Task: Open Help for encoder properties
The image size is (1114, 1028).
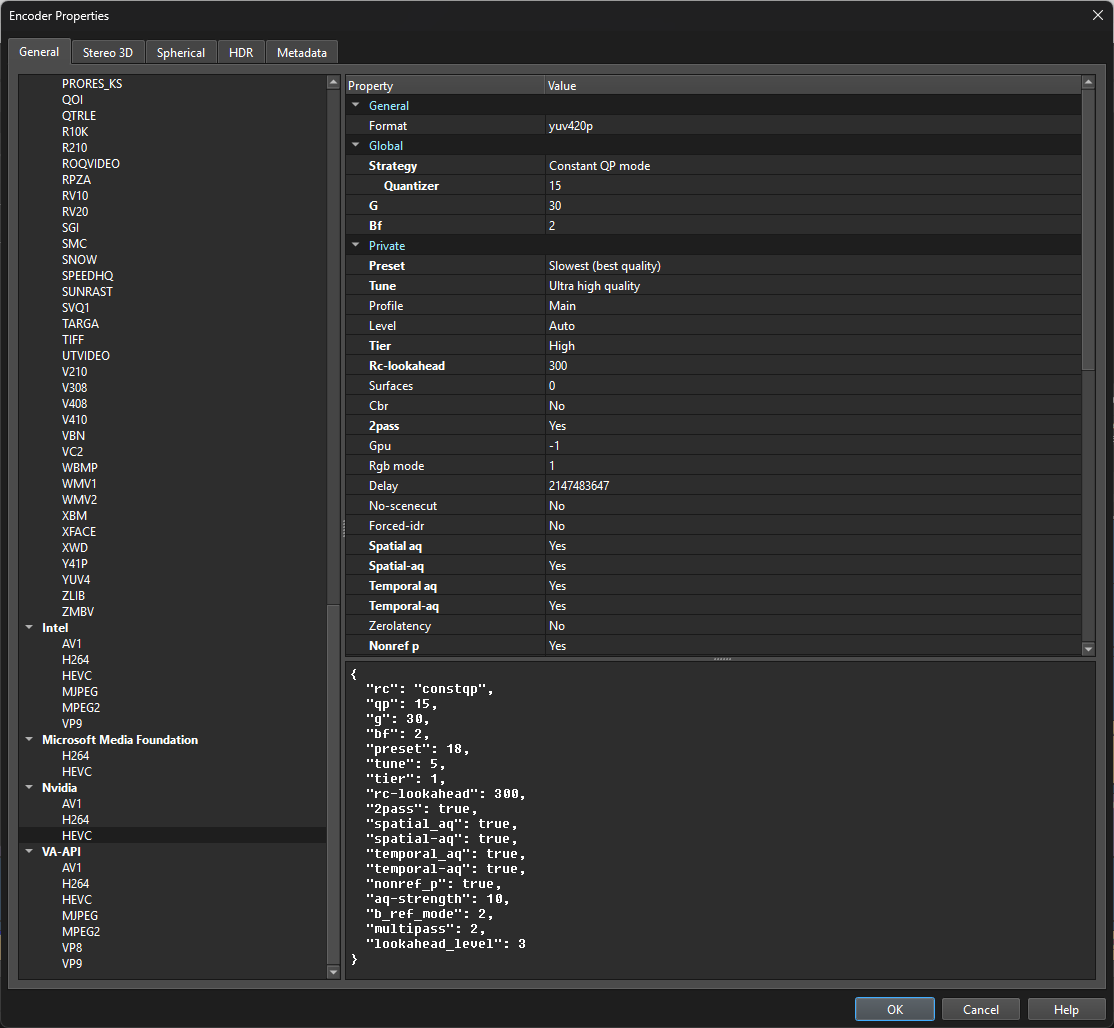Action: coord(1066,1009)
